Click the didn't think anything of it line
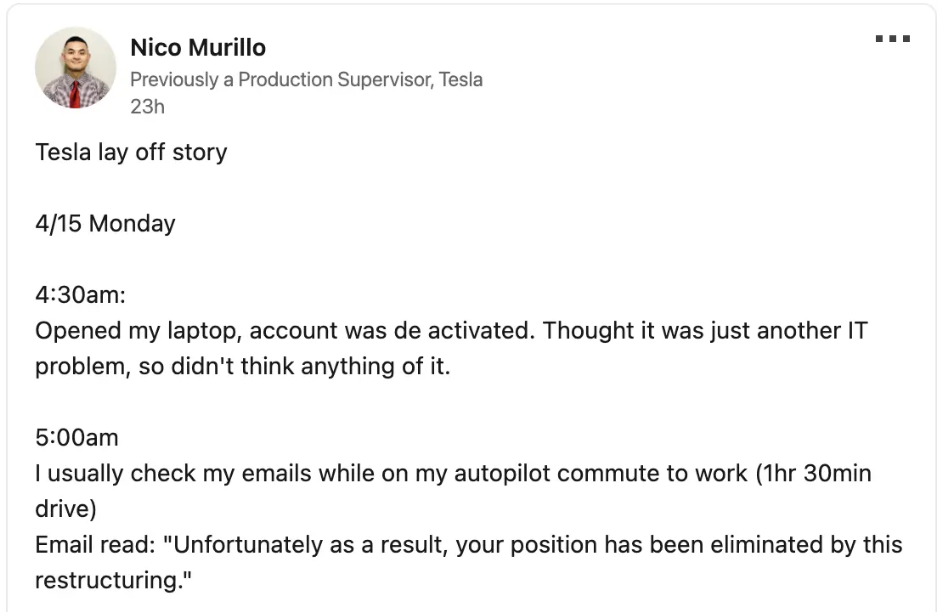The image size is (949, 612). tap(243, 366)
